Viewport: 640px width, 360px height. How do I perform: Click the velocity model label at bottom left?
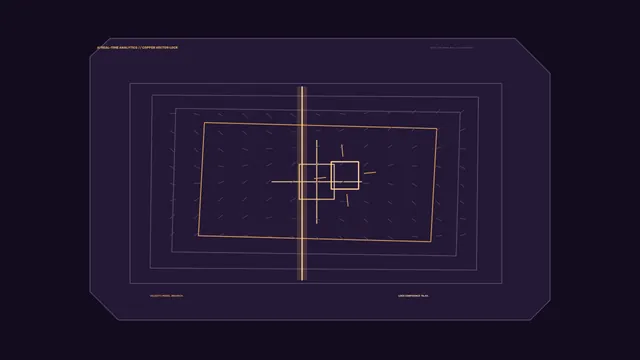[x=167, y=296]
